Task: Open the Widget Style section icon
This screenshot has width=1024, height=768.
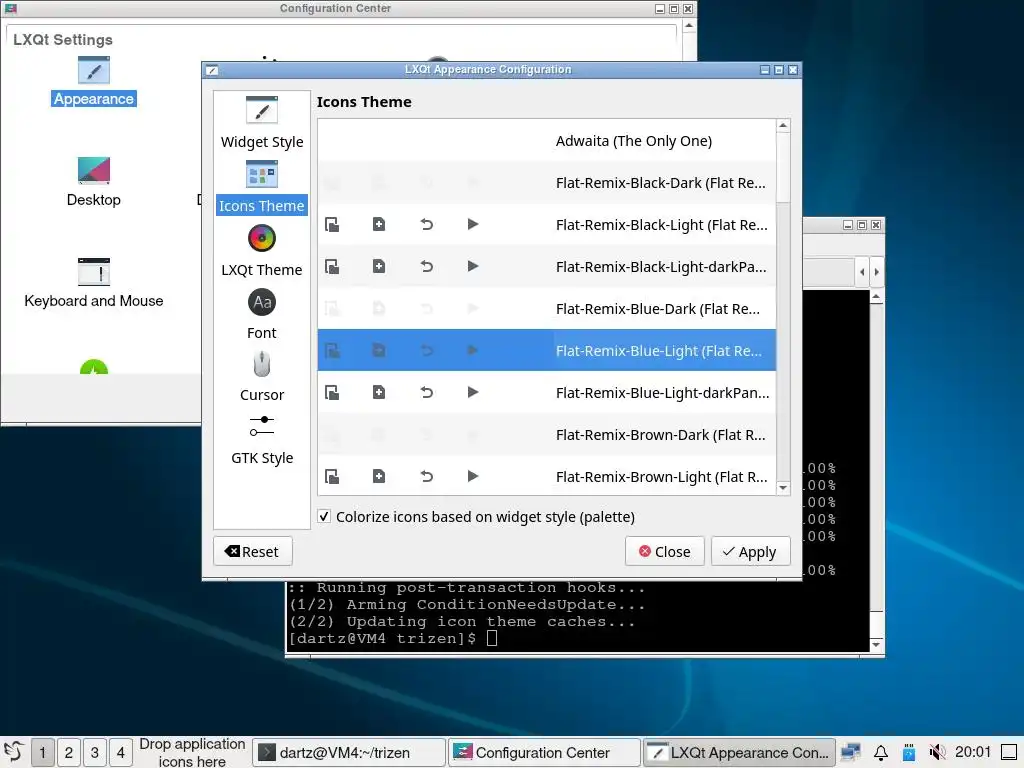Action: pyautogui.click(x=262, y=110)
